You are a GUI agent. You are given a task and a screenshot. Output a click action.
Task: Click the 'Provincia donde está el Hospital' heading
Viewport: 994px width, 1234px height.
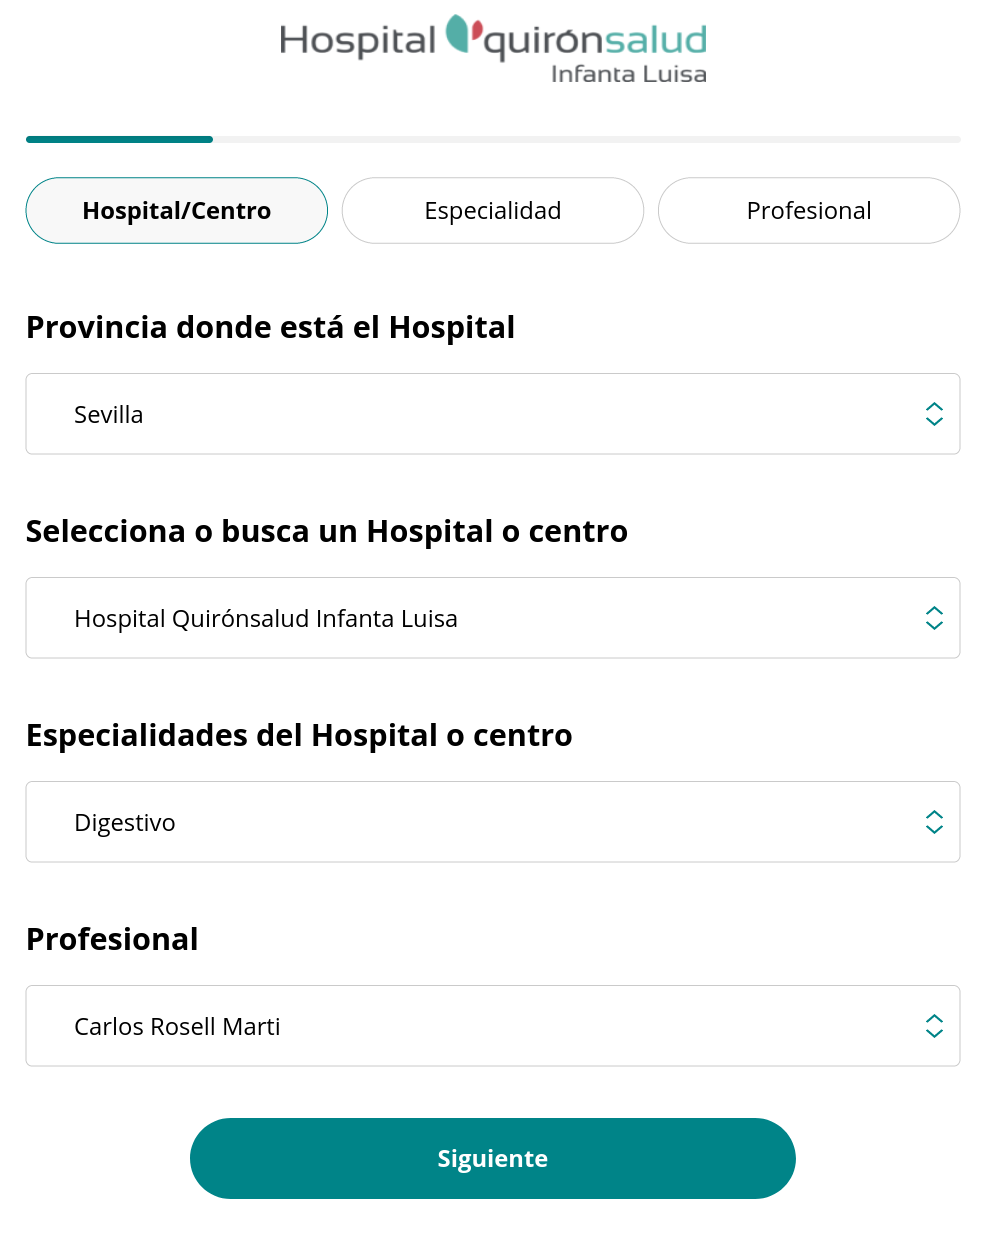[x=270, y=328]
